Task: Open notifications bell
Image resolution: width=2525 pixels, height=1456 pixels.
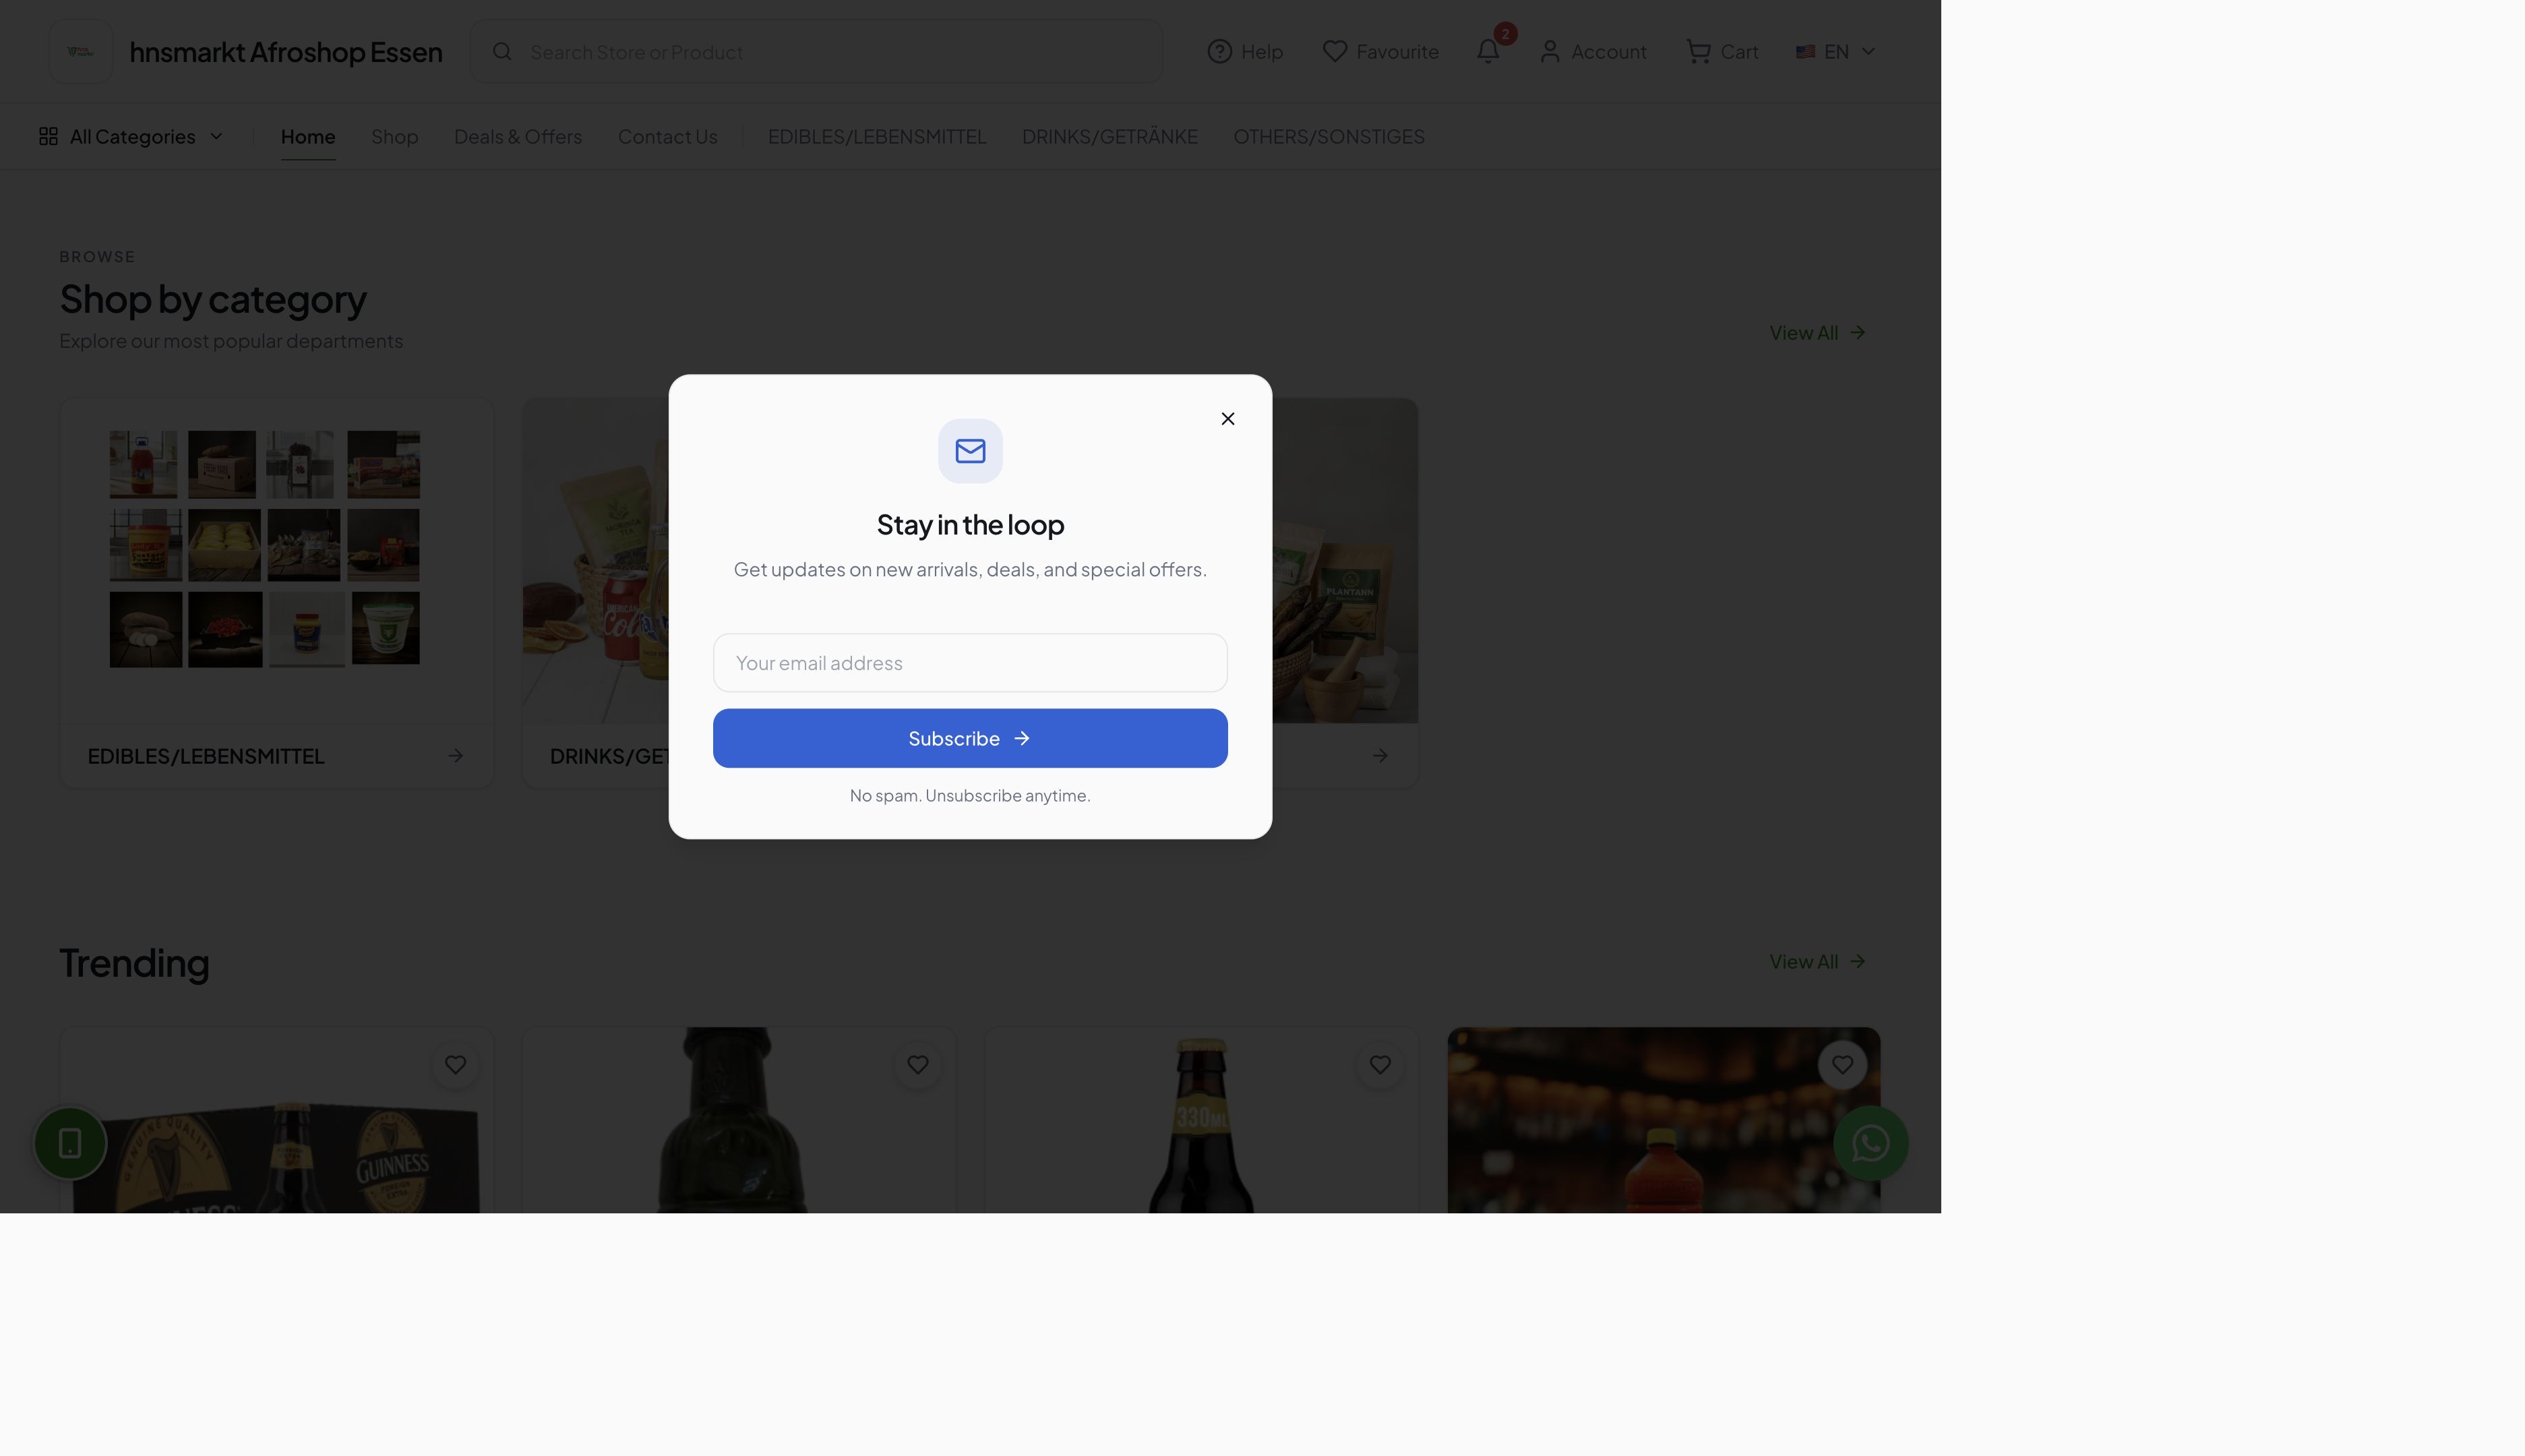Action: pyautogui.click(x=1488, y=52)
